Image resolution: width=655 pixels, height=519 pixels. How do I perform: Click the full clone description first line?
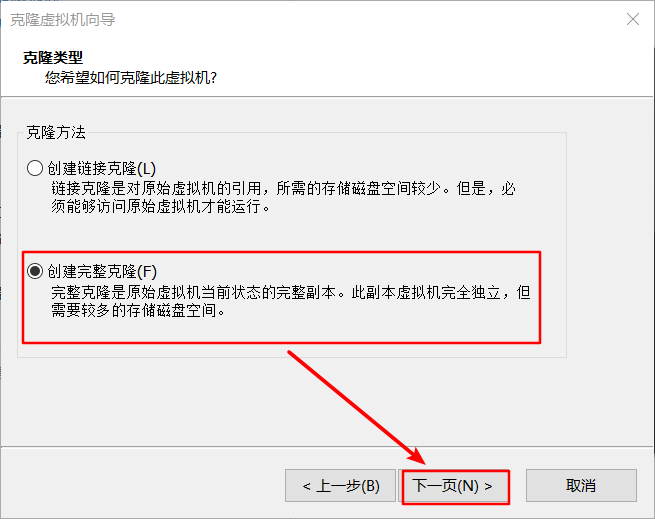291,293
